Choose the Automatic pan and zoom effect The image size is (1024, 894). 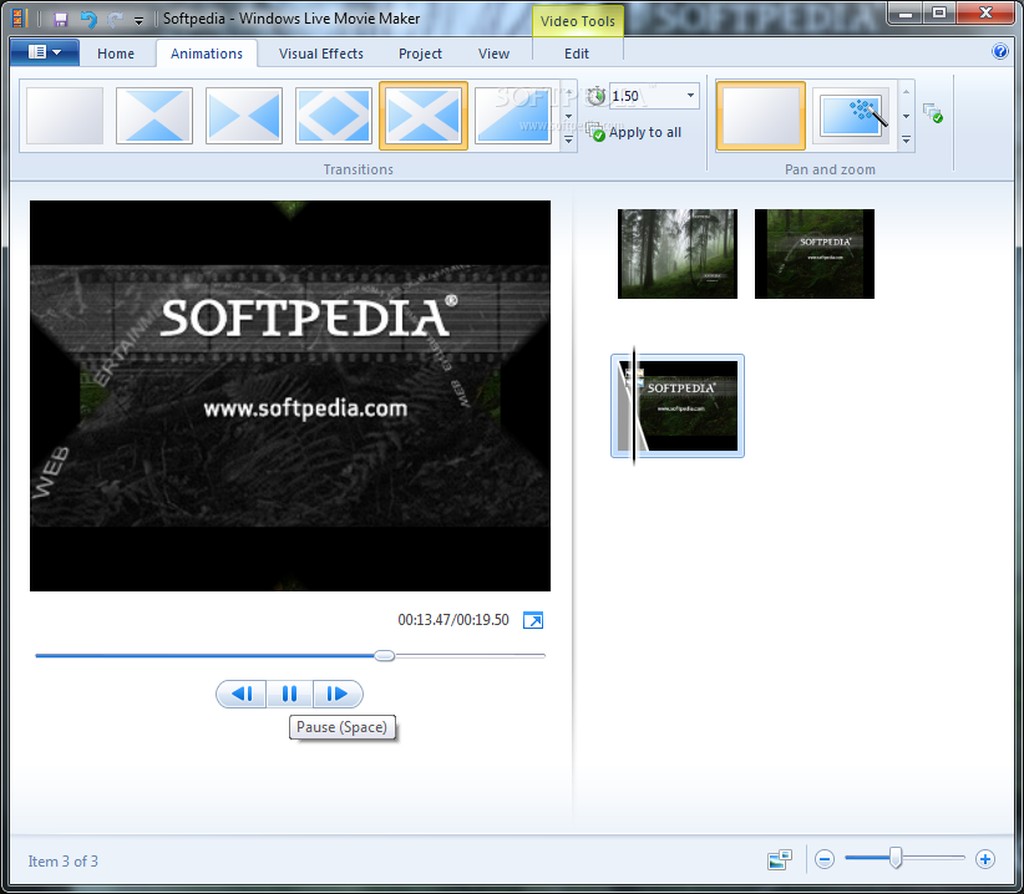(851, 116)
